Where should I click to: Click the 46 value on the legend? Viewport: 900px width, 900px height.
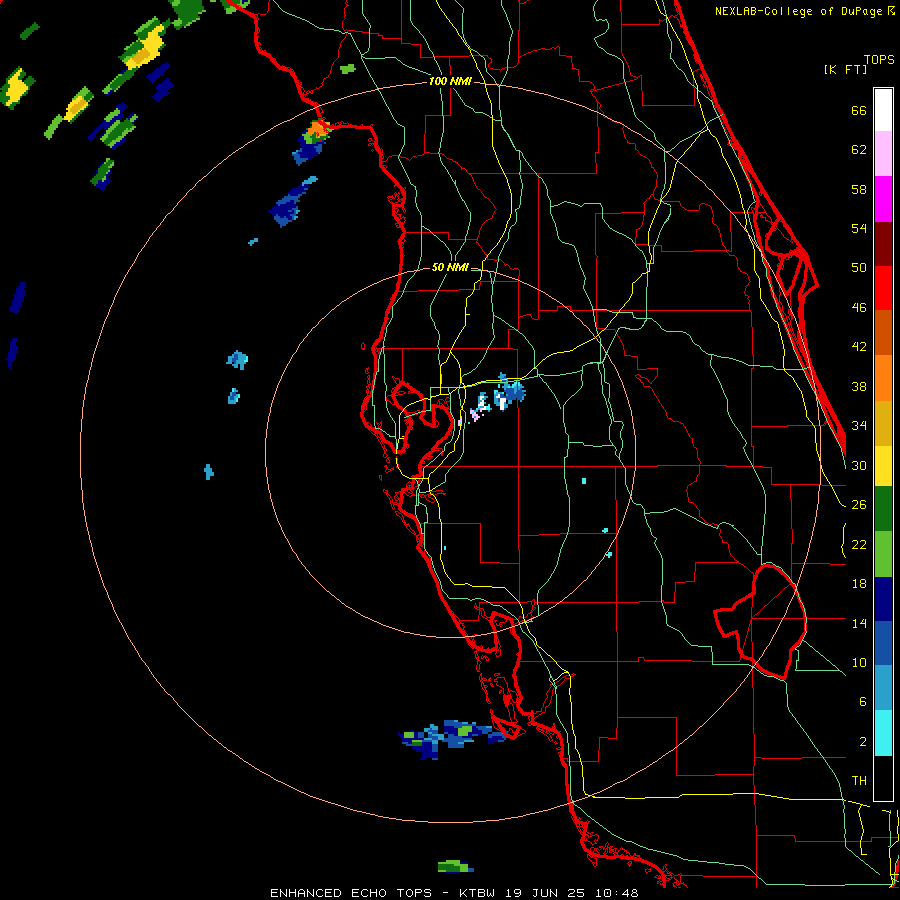859,308
